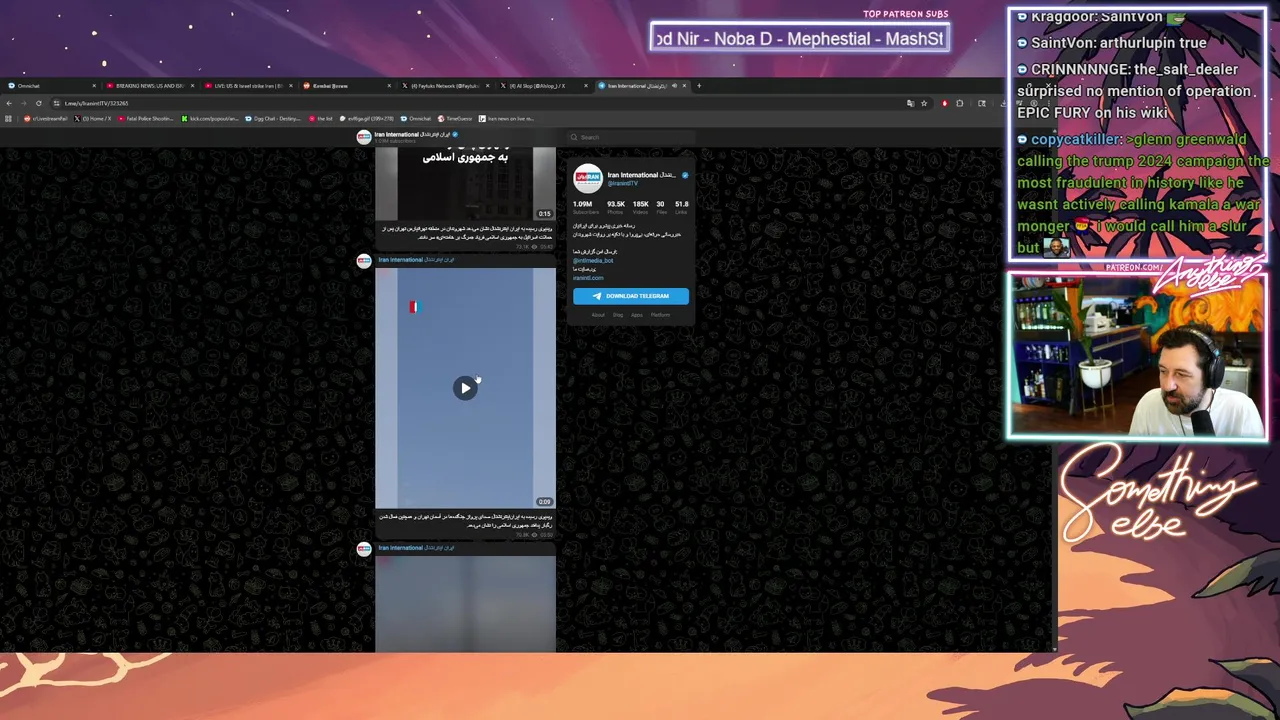The width and height of the screenshot is (1280, 720).
Task: Open the @intlmedia_bot link
Action: point(593,260)
